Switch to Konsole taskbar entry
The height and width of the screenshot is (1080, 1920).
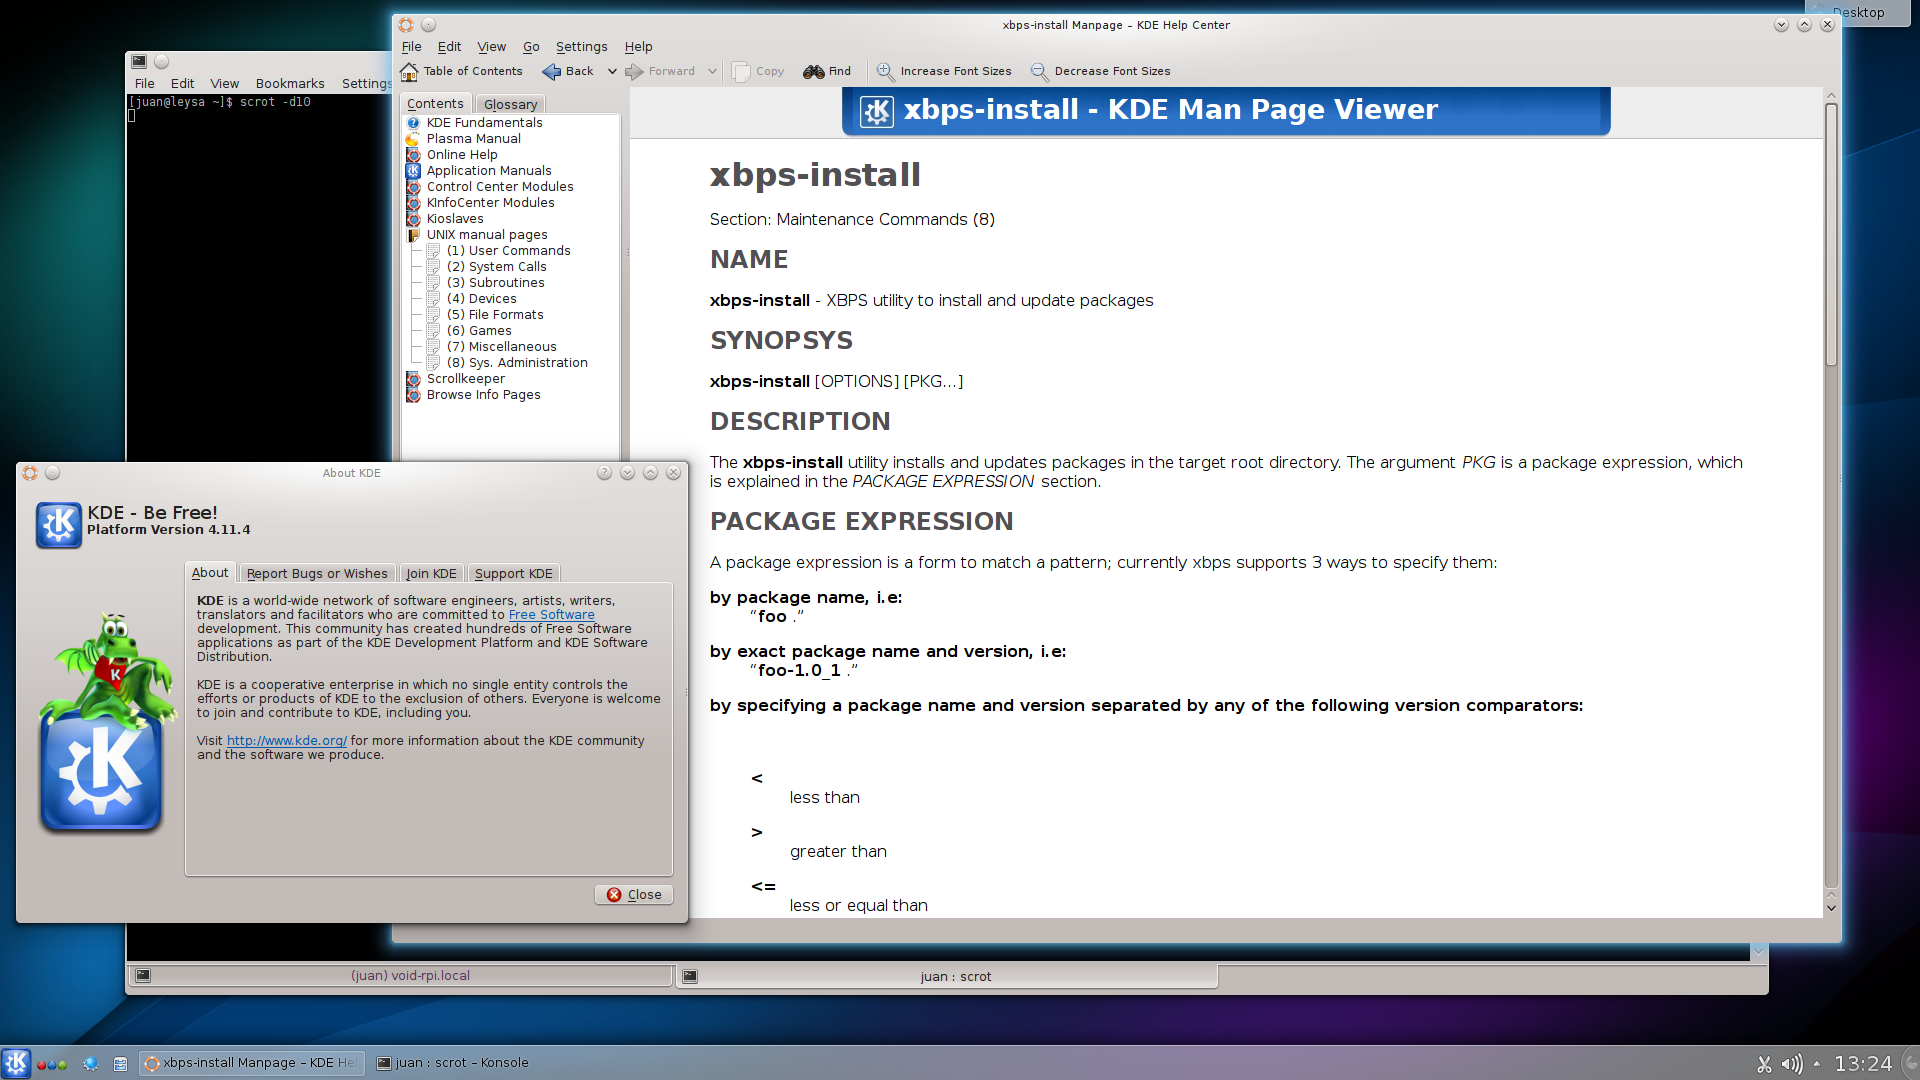452,1063
